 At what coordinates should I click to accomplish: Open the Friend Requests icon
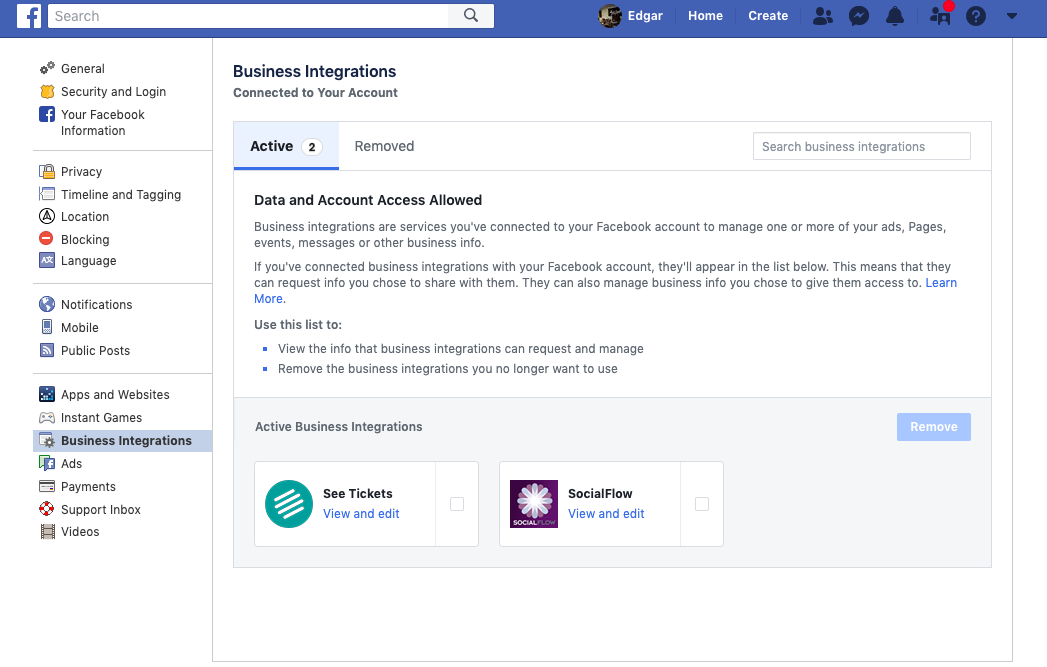coord(823,15)
